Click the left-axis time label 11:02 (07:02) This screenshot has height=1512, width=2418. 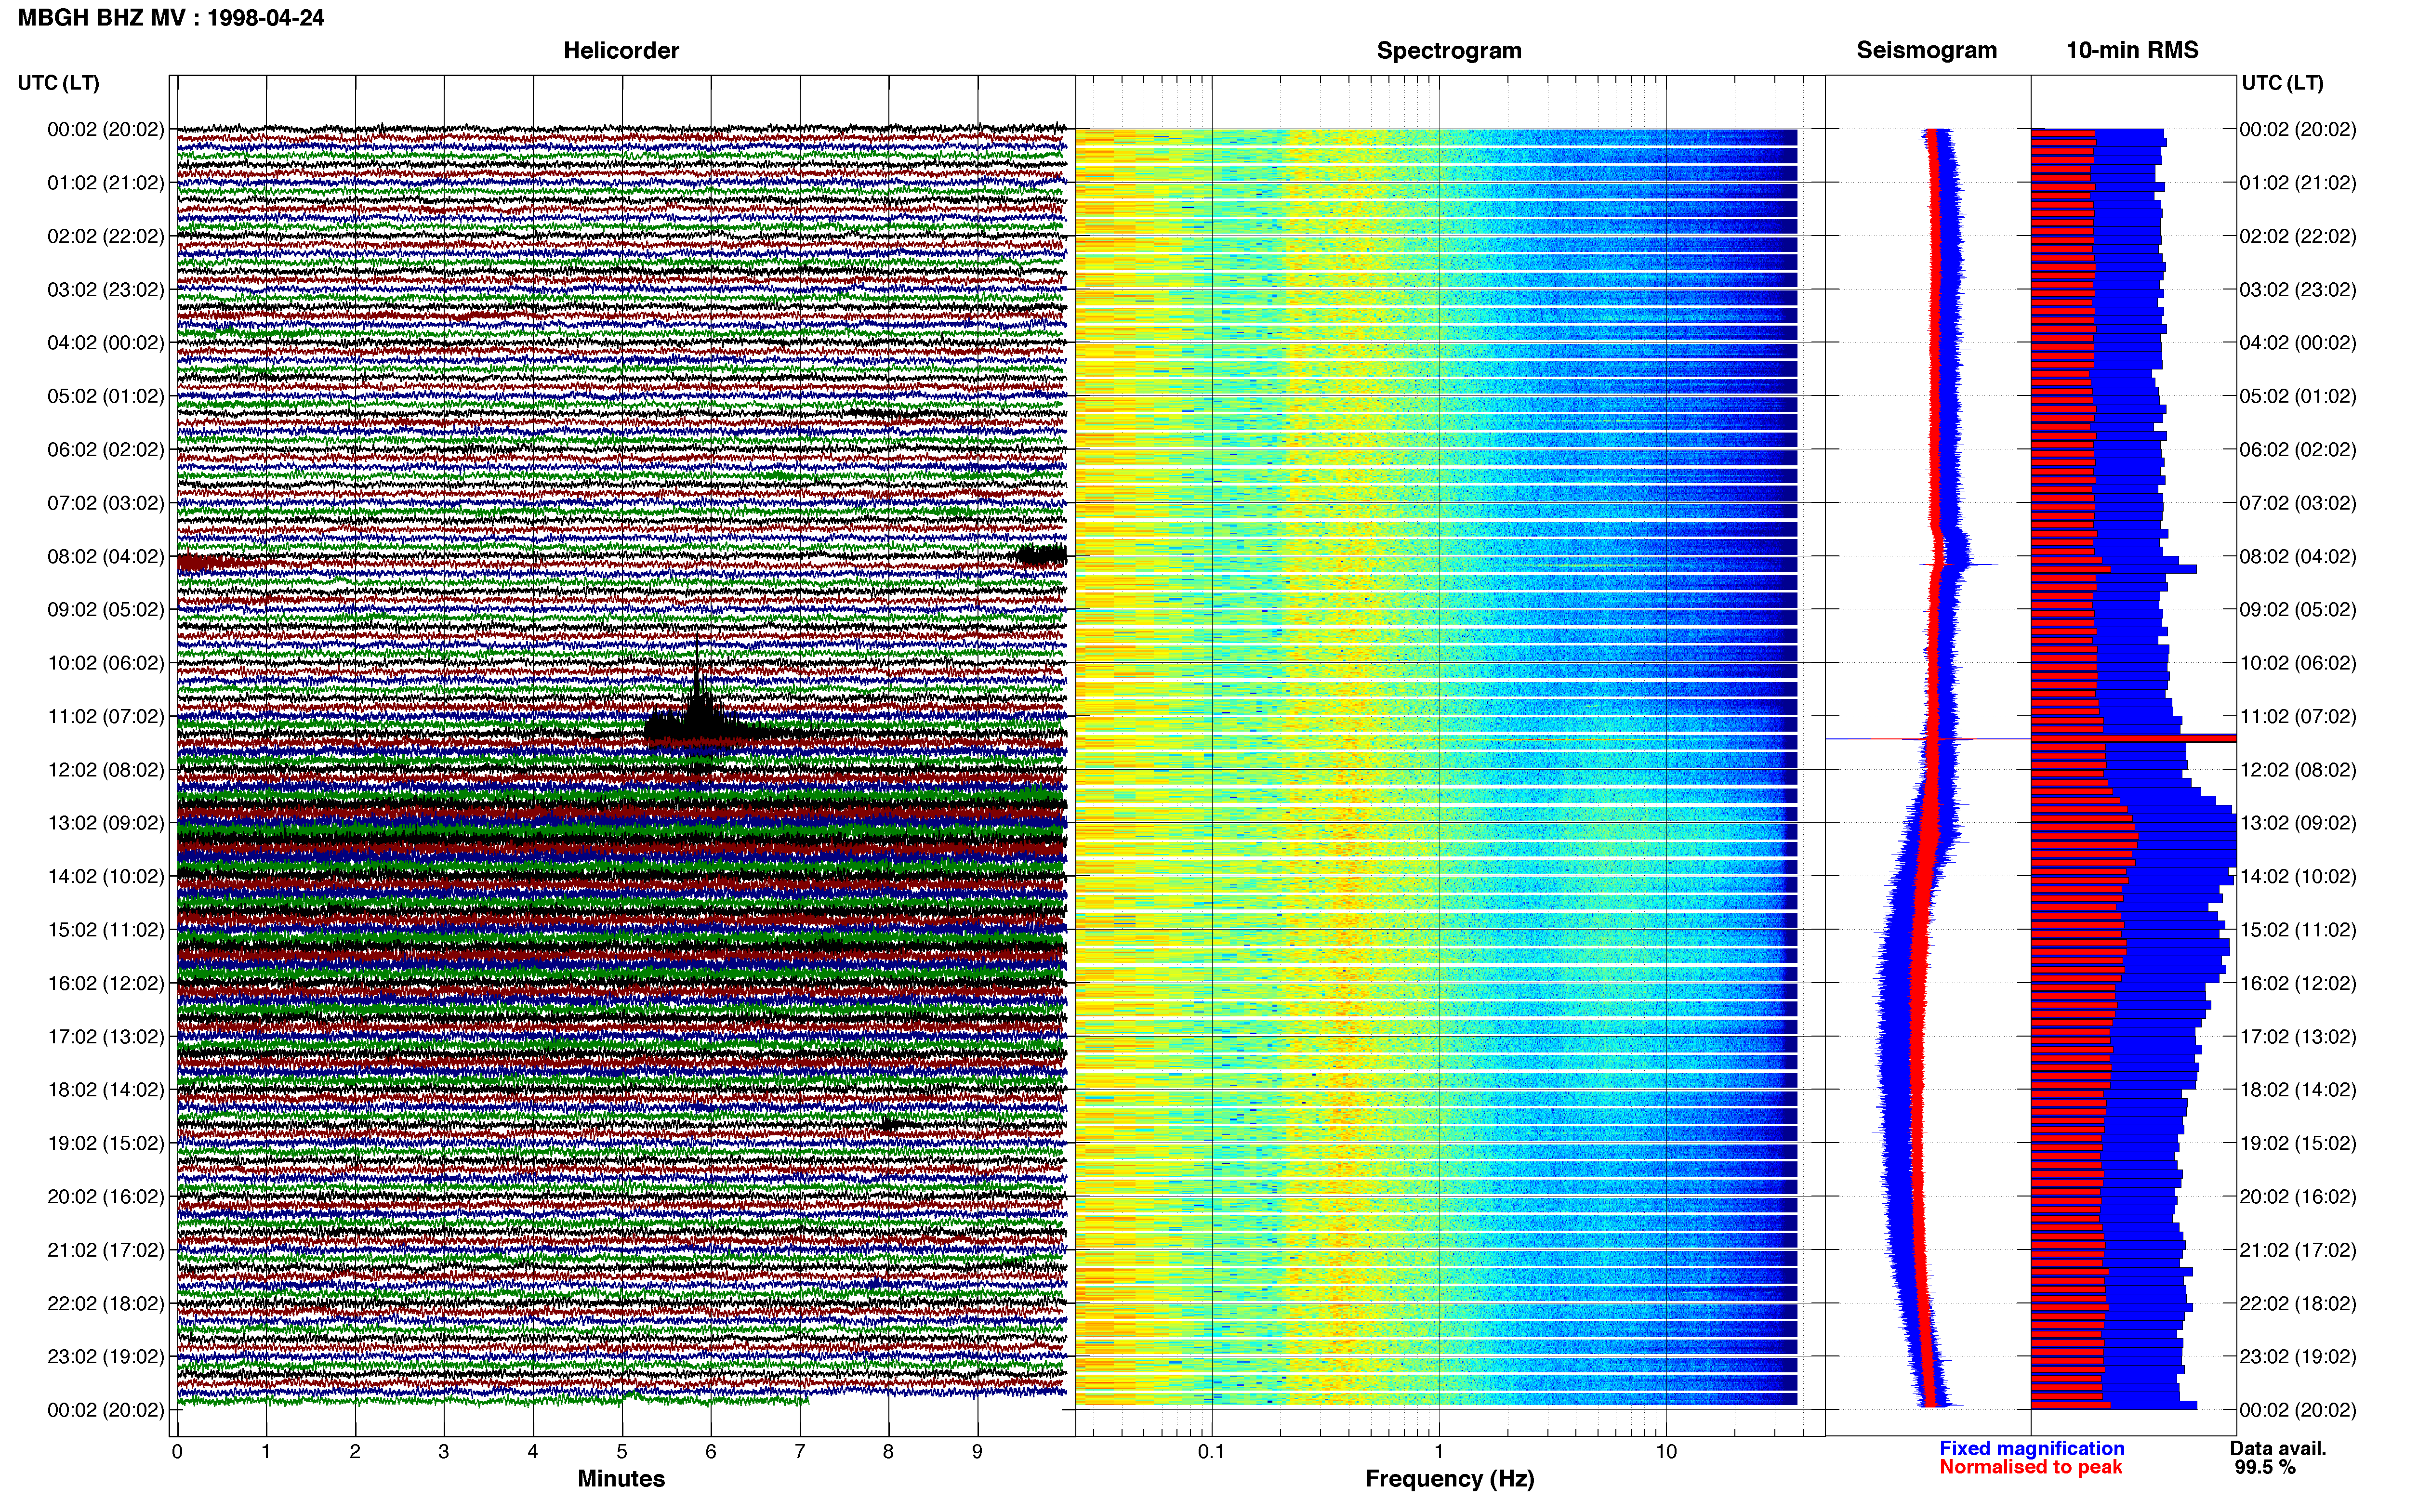tap(105, 716)
